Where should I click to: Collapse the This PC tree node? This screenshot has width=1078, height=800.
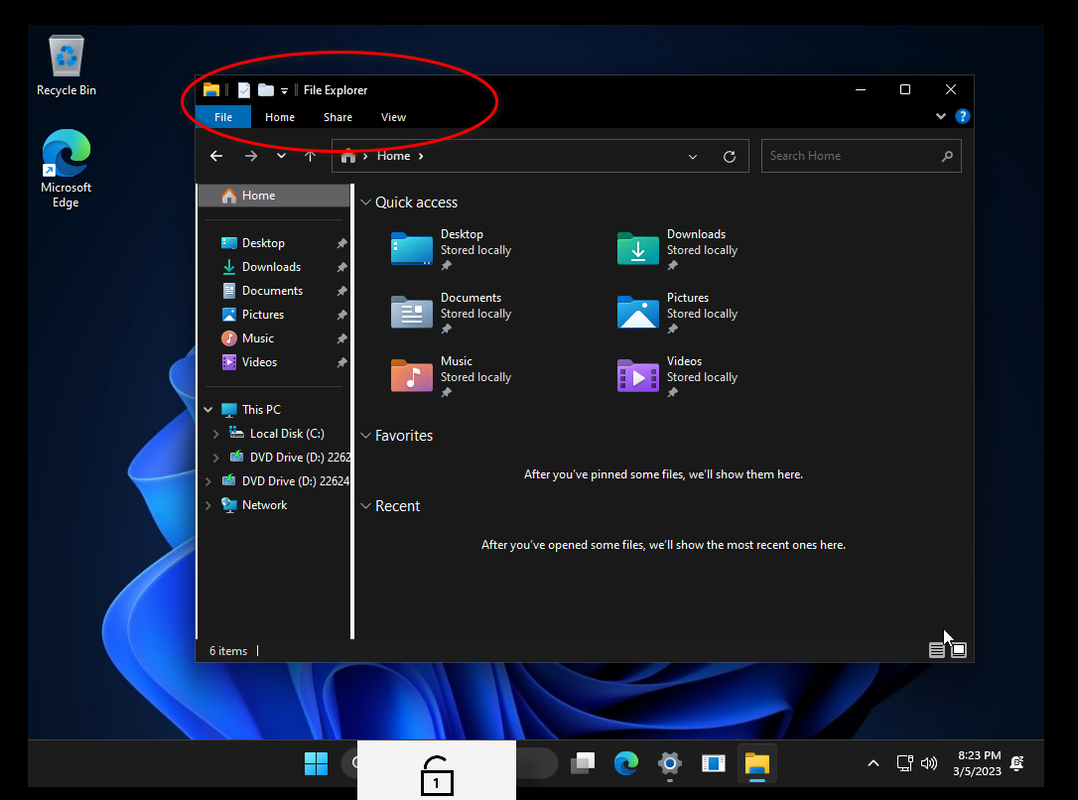point(208,410)
